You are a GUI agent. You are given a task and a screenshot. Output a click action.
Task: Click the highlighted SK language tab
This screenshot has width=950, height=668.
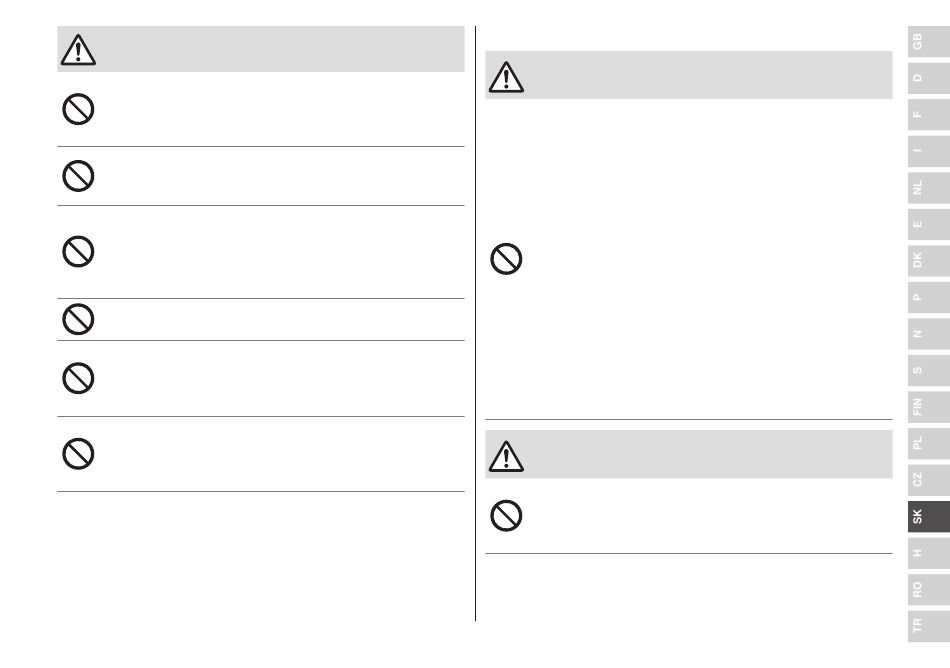coord(929,517)
